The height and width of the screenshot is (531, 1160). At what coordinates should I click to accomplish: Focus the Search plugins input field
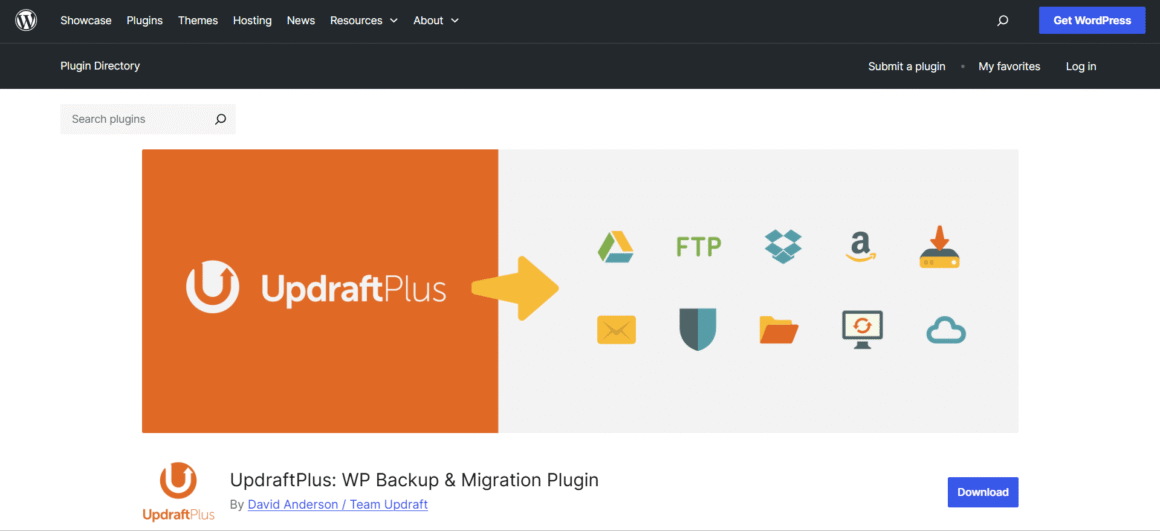[148, 119]
